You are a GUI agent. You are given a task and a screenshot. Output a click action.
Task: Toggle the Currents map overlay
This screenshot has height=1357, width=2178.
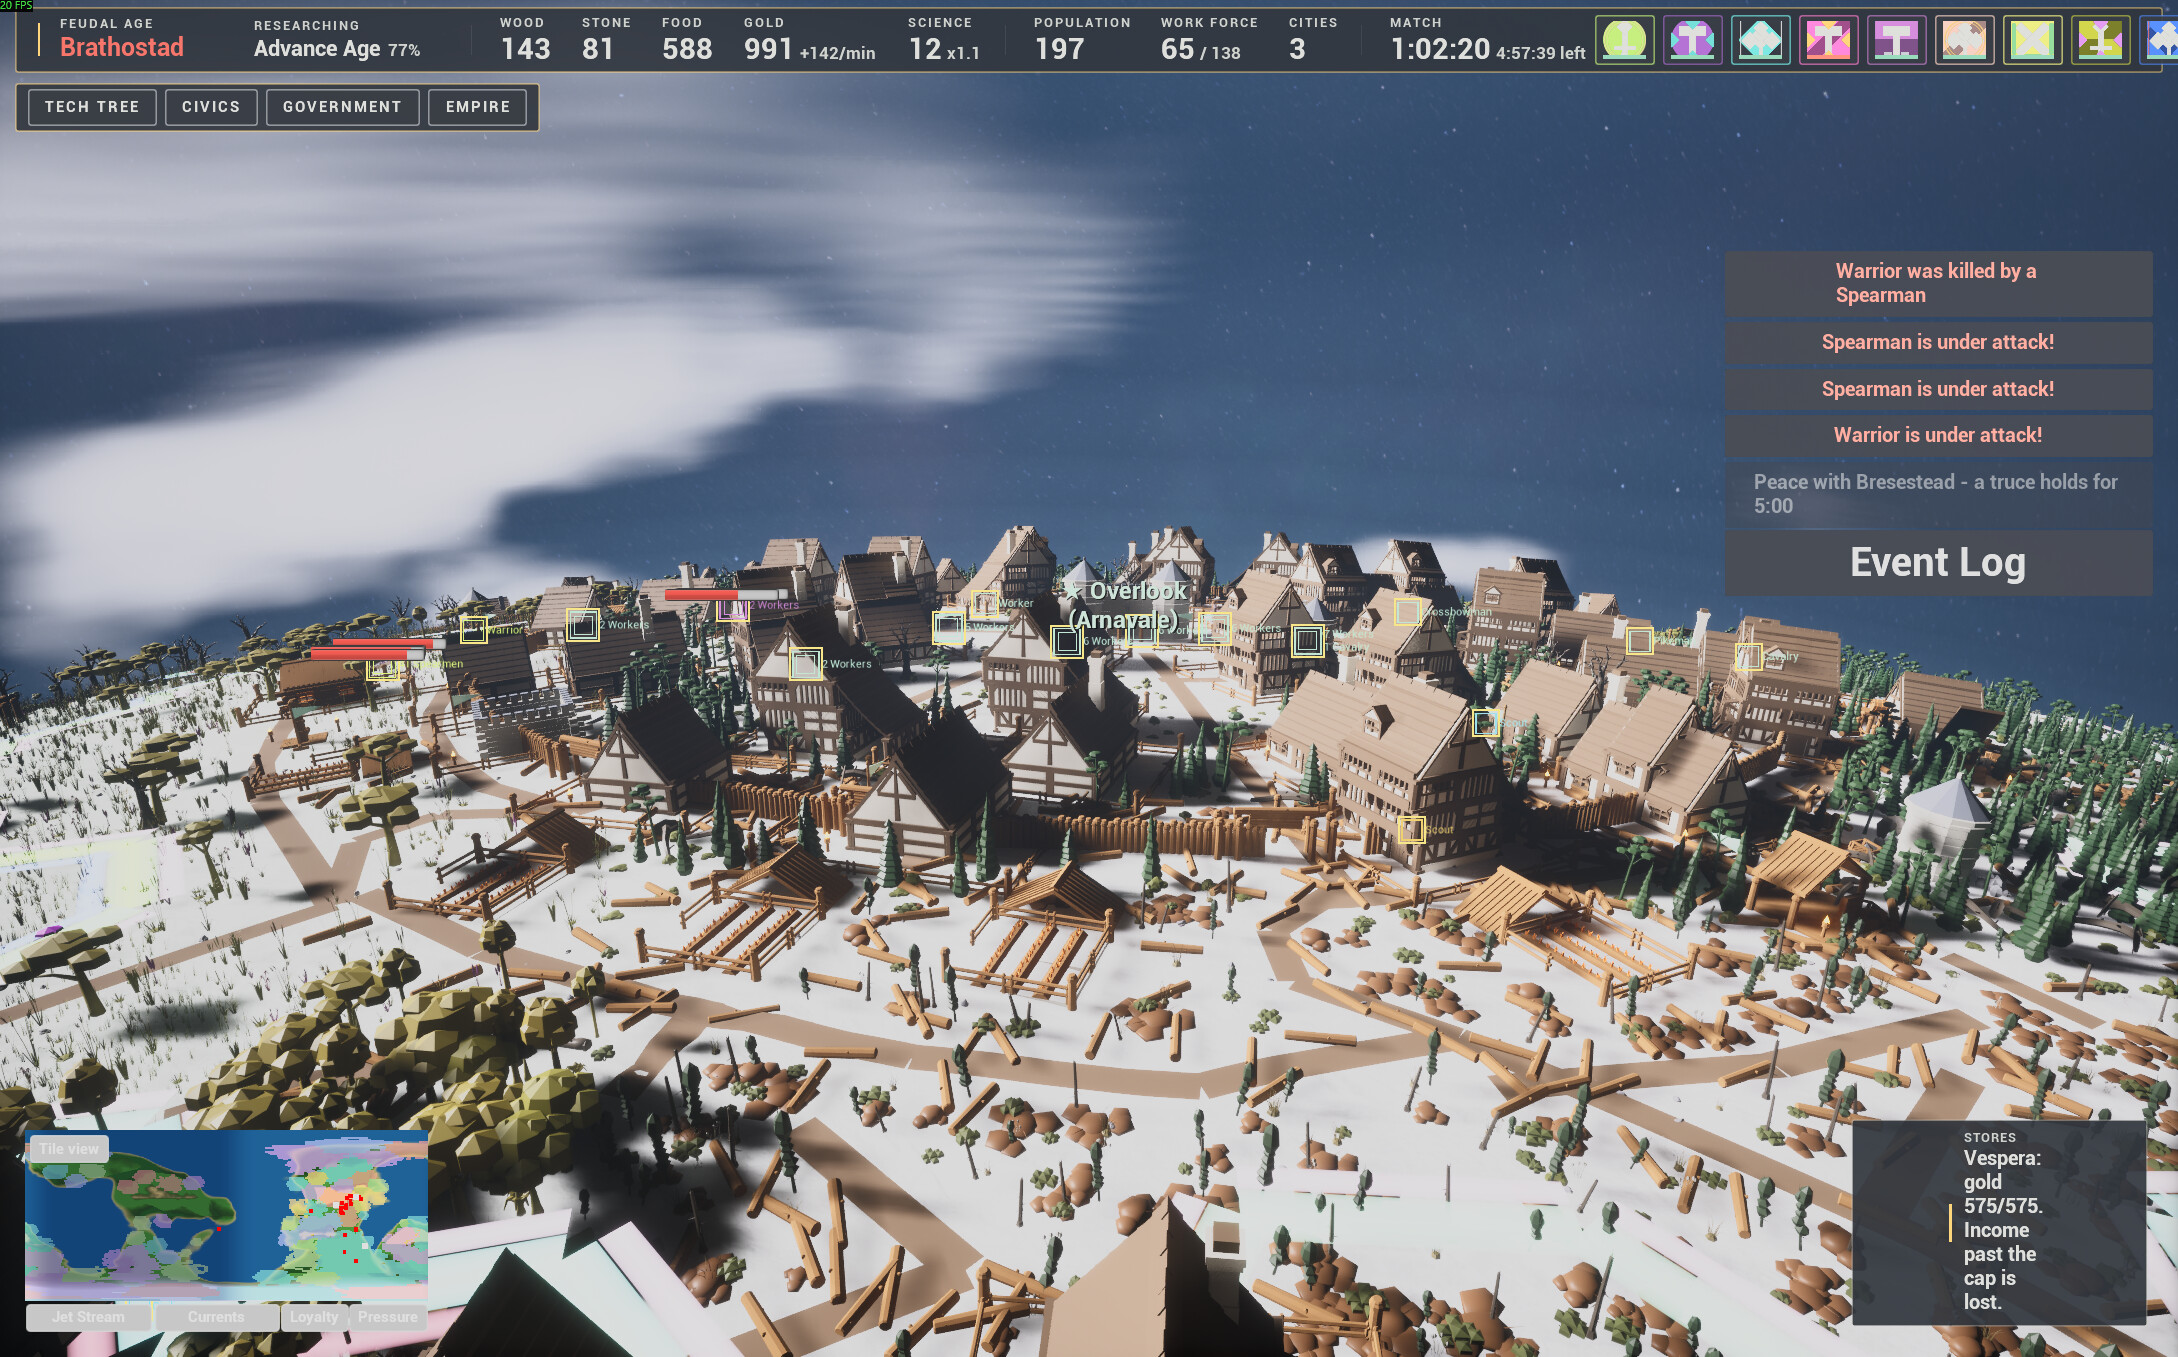tap(216, 1317)
